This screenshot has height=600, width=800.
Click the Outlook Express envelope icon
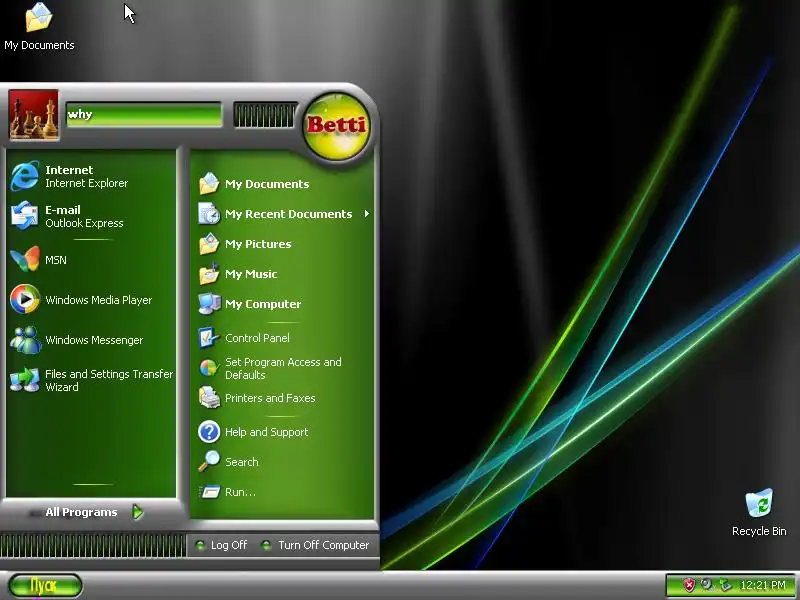pyautogui.click(x=24, y=216)
